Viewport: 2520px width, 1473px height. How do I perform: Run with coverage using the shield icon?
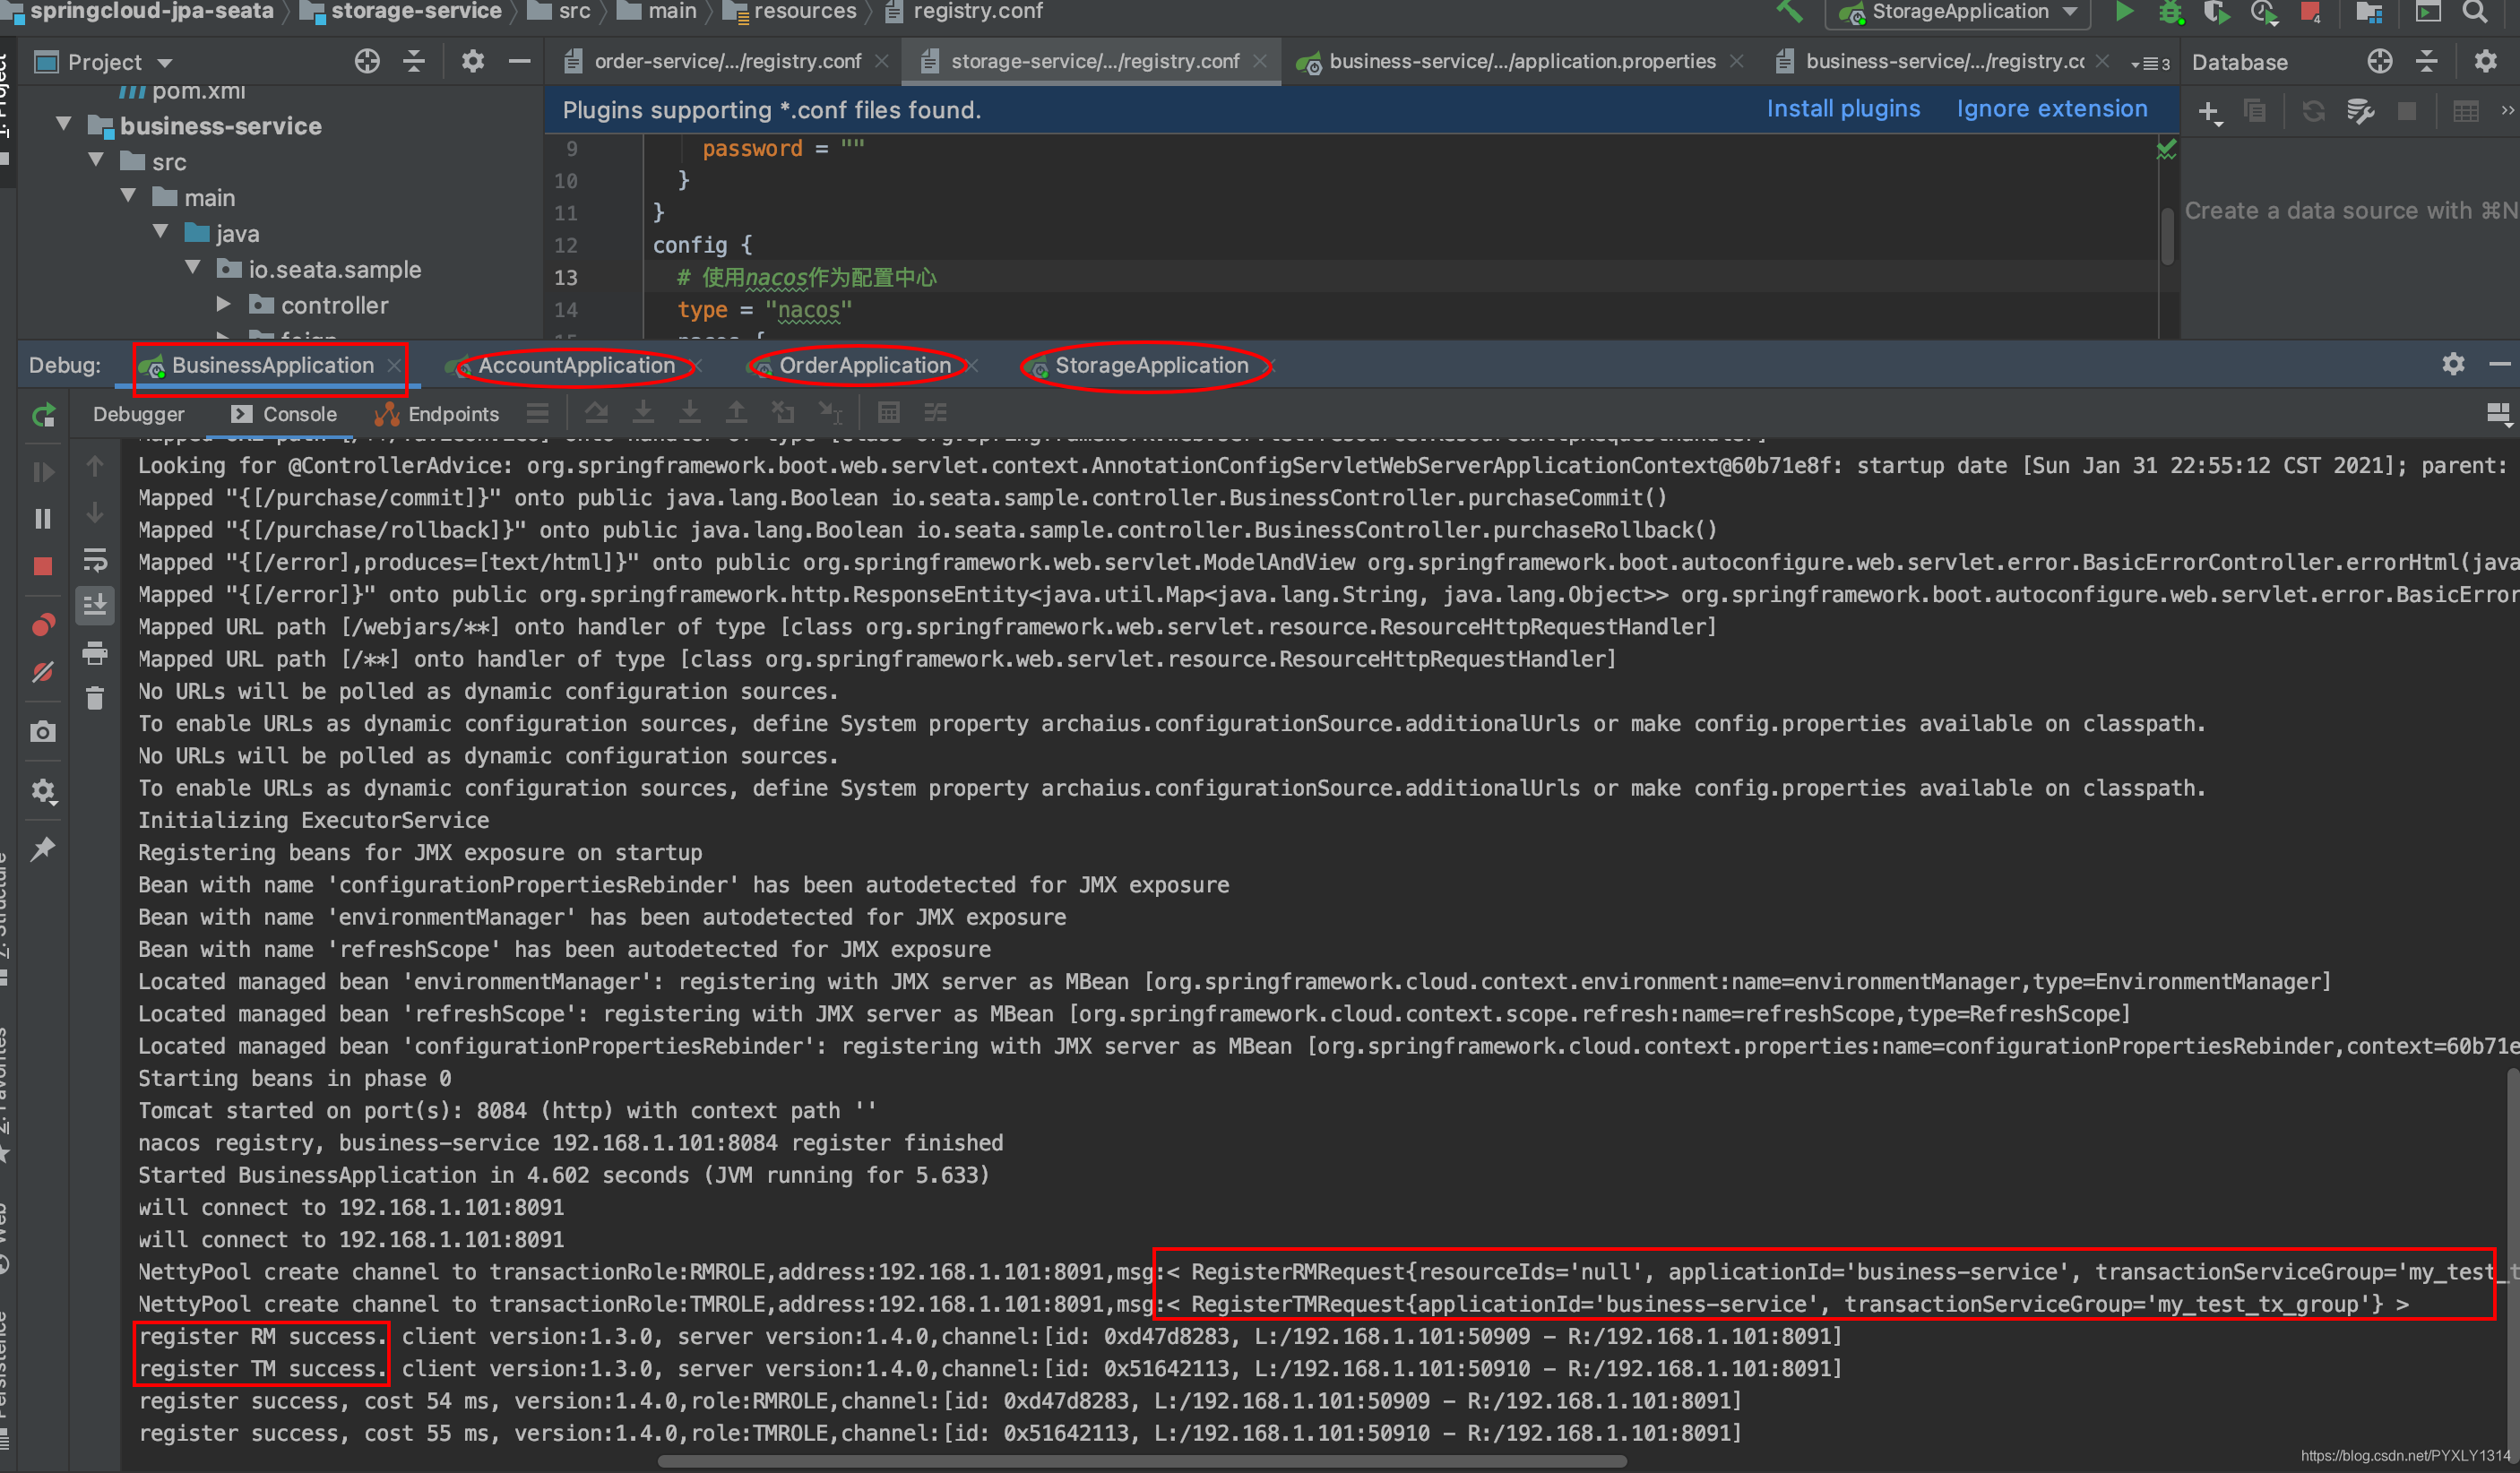click(2216, 12)
